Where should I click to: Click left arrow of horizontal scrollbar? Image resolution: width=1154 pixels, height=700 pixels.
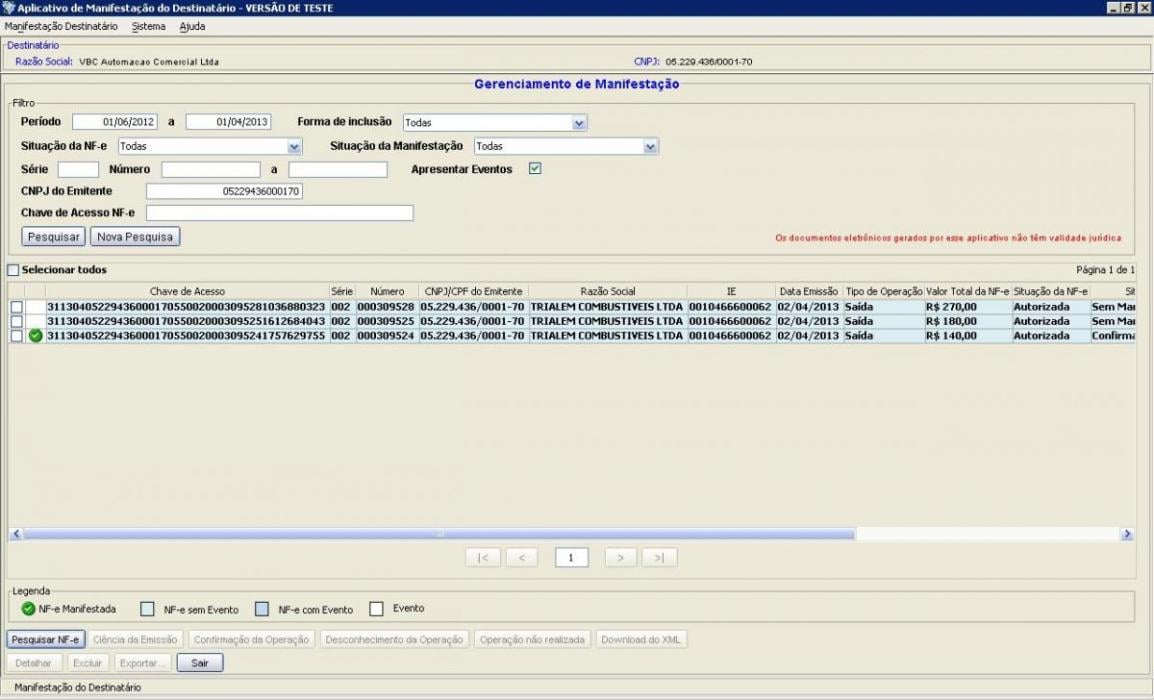point(16,534)
